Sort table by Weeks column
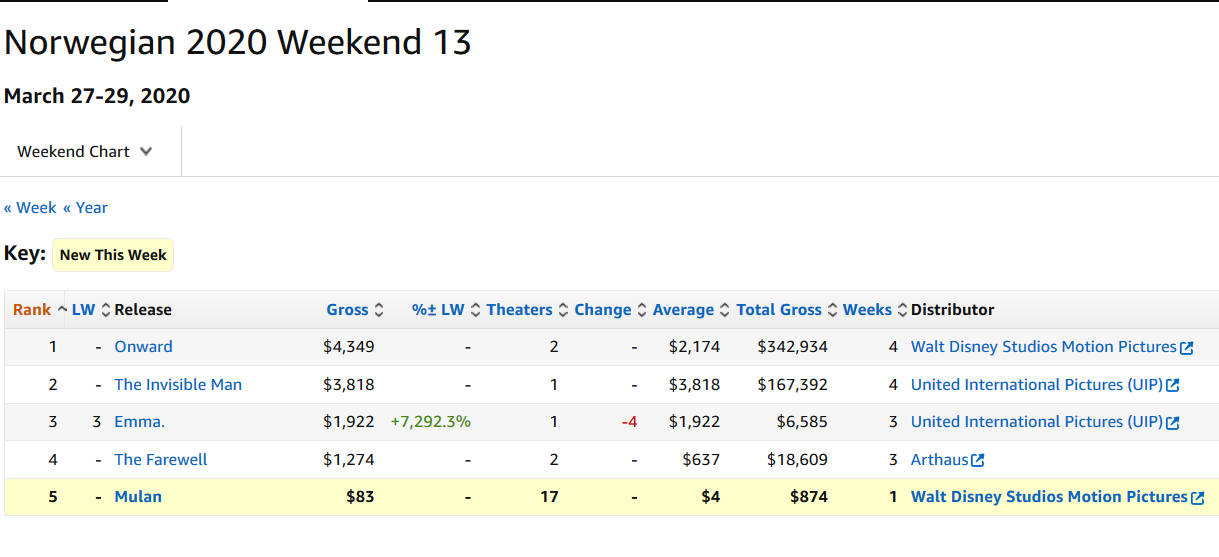1219x557 pixels. [875, 310]
